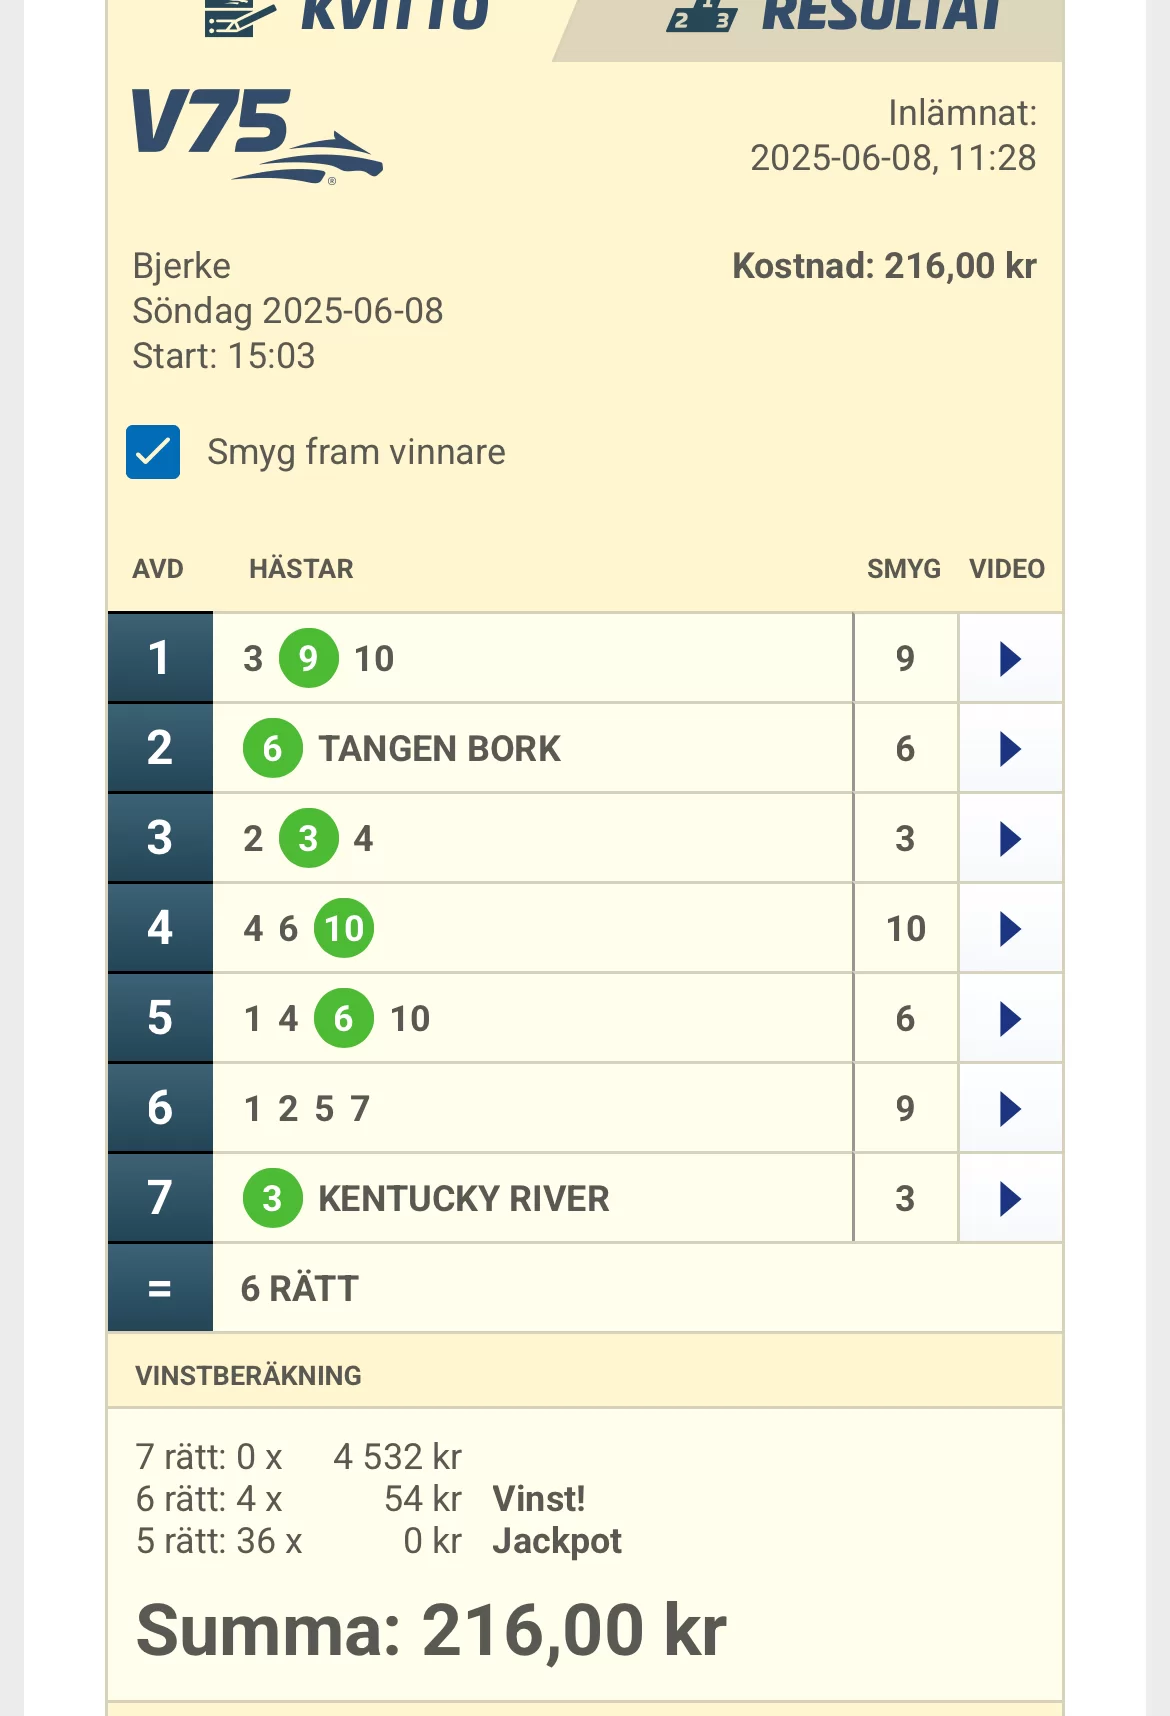Click the Vinstberäkning section header
This screenshot has height=1716, width=1170.
(248, 1376)
